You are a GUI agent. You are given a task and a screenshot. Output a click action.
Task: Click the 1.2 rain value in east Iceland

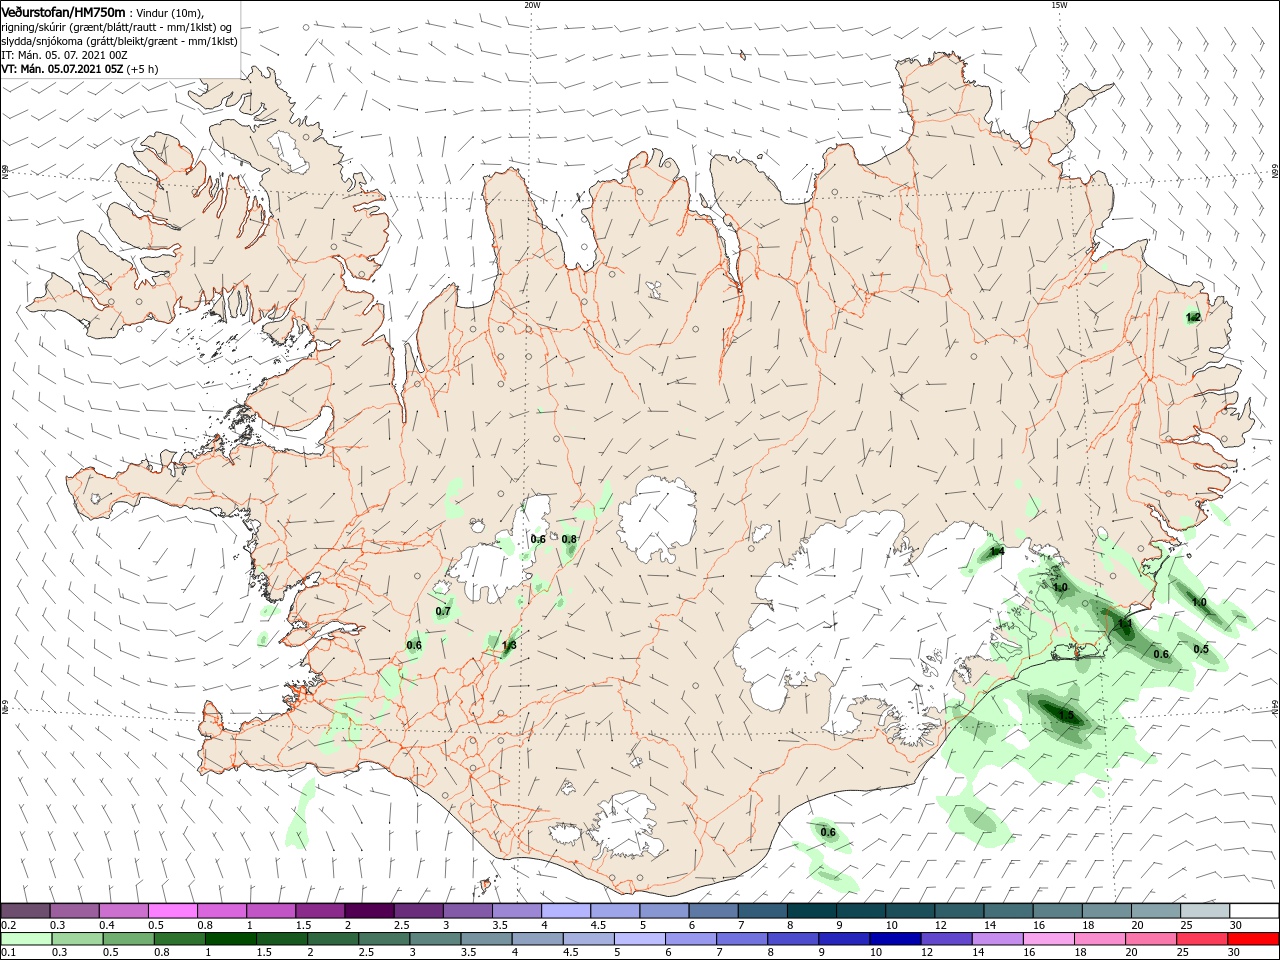(x=1192, y=317)
